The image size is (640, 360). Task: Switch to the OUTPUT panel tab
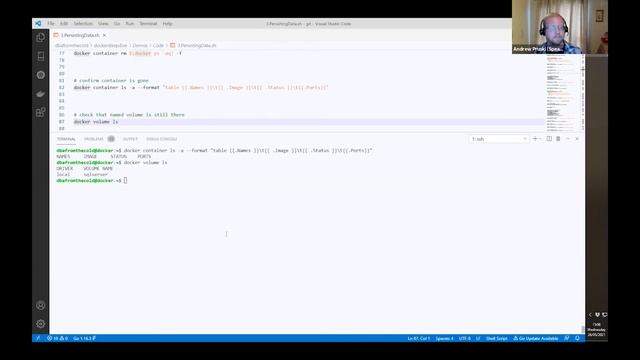[x=130, y=139]
